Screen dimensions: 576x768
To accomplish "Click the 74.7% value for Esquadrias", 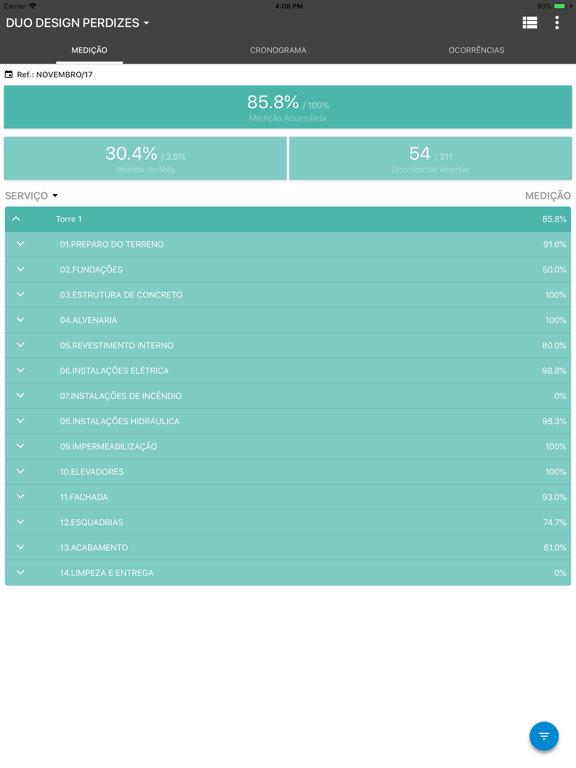I will pyautogui.click(x=555, y=522).
